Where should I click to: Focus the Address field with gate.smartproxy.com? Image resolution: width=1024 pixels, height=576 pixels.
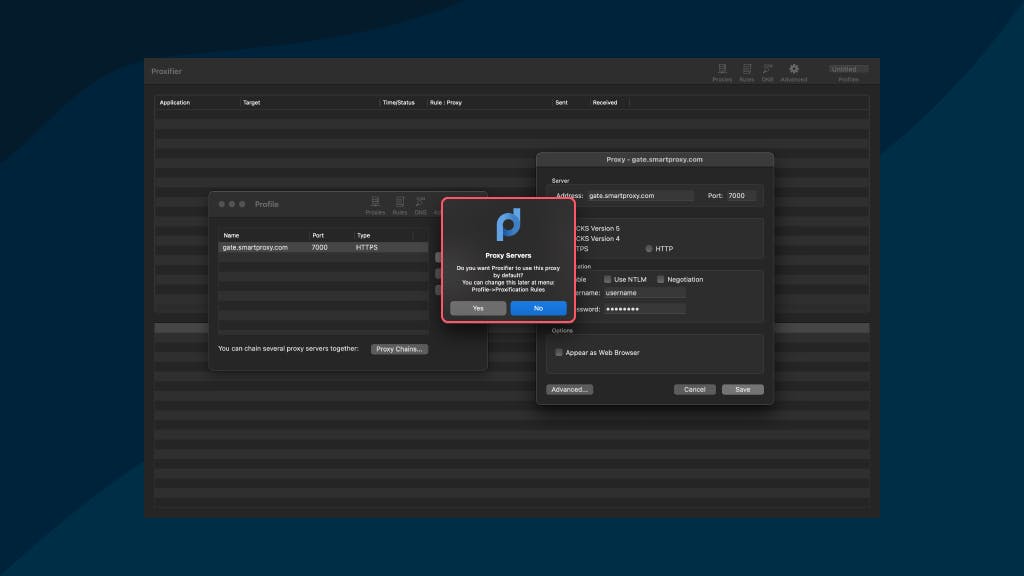[x=640, y=196]
